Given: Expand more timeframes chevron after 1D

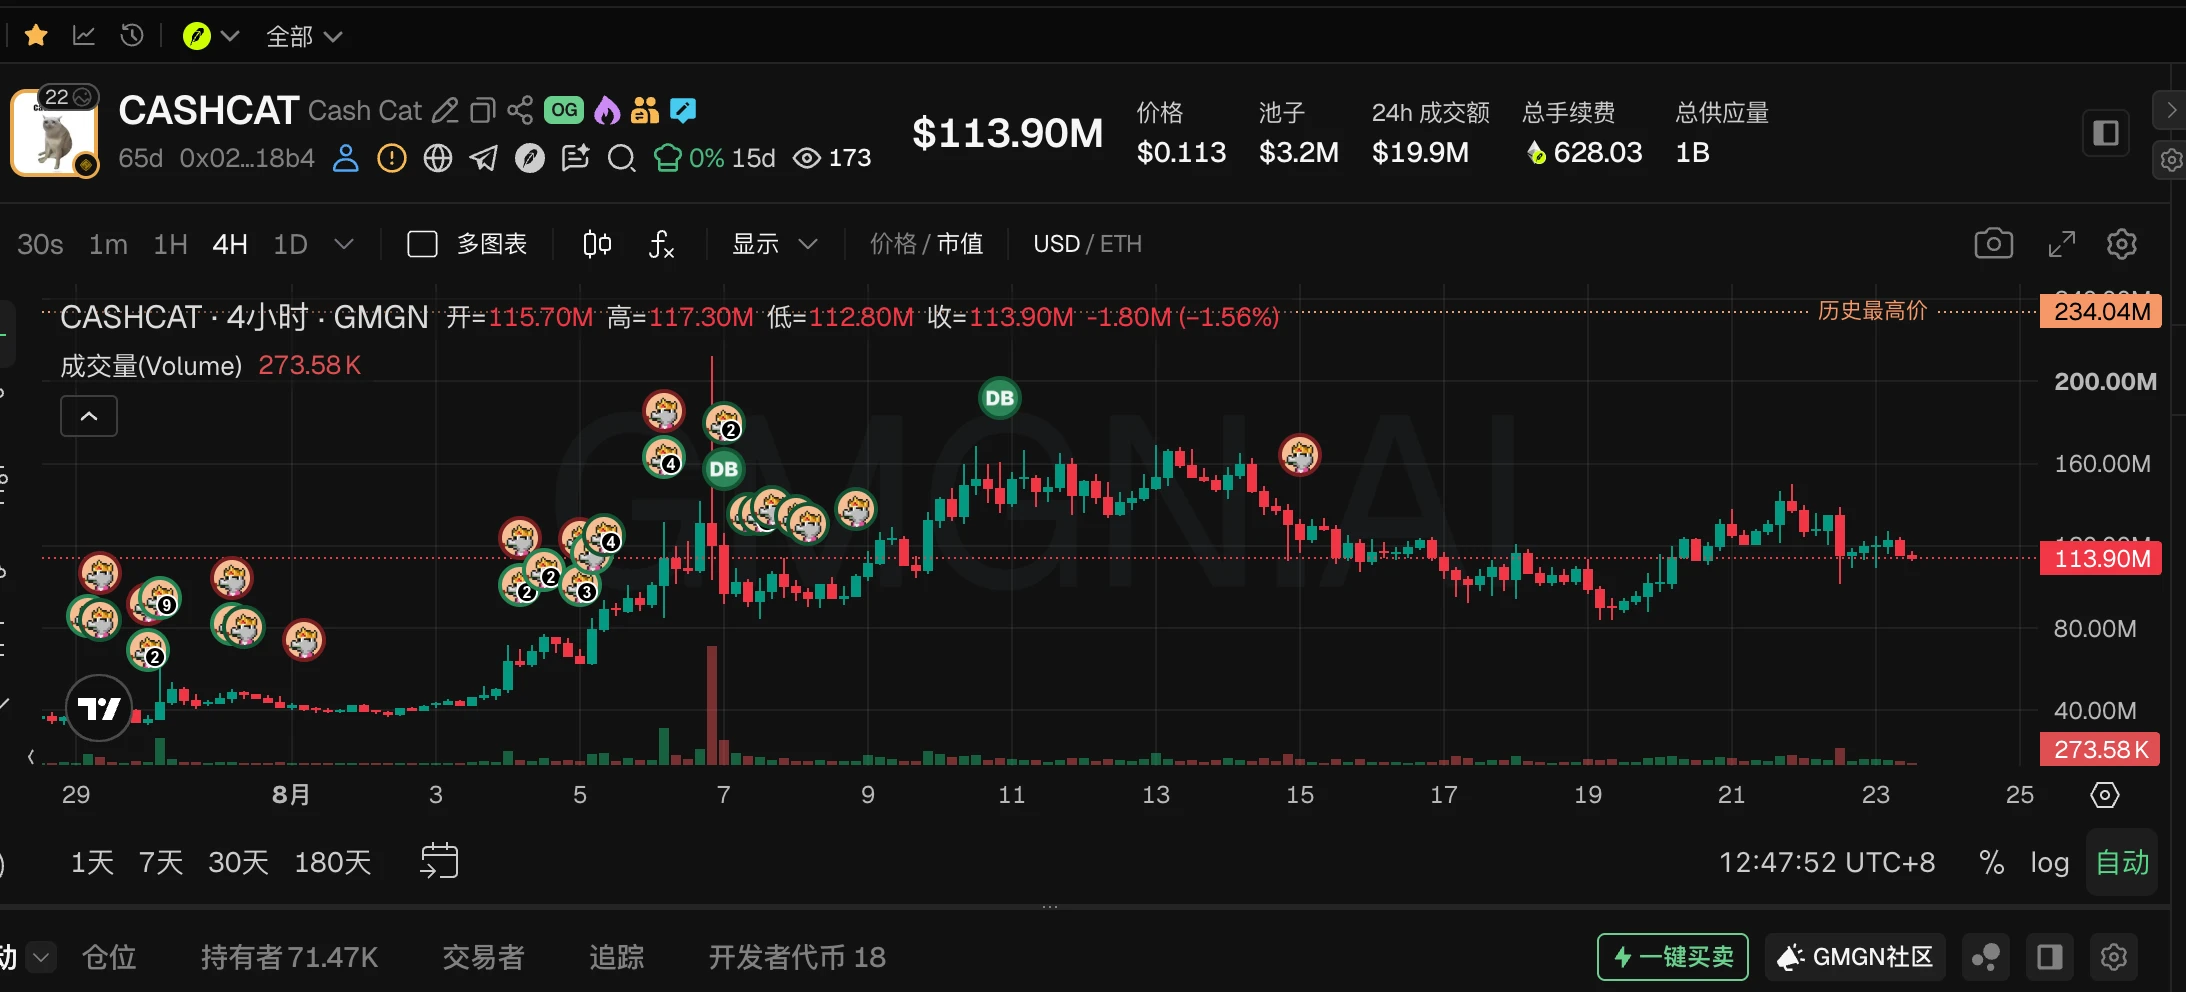Looking at the screenshot, I should pyautogui.click(x=344, y=244).
